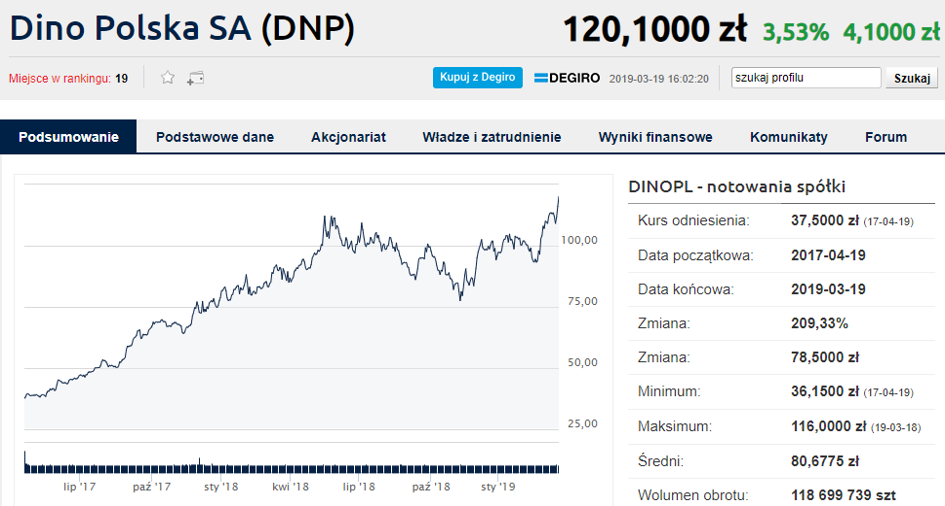Screen dimensions: 945x506
Task: Focus the szukaj profilu search field
Action: click(805, 78)
